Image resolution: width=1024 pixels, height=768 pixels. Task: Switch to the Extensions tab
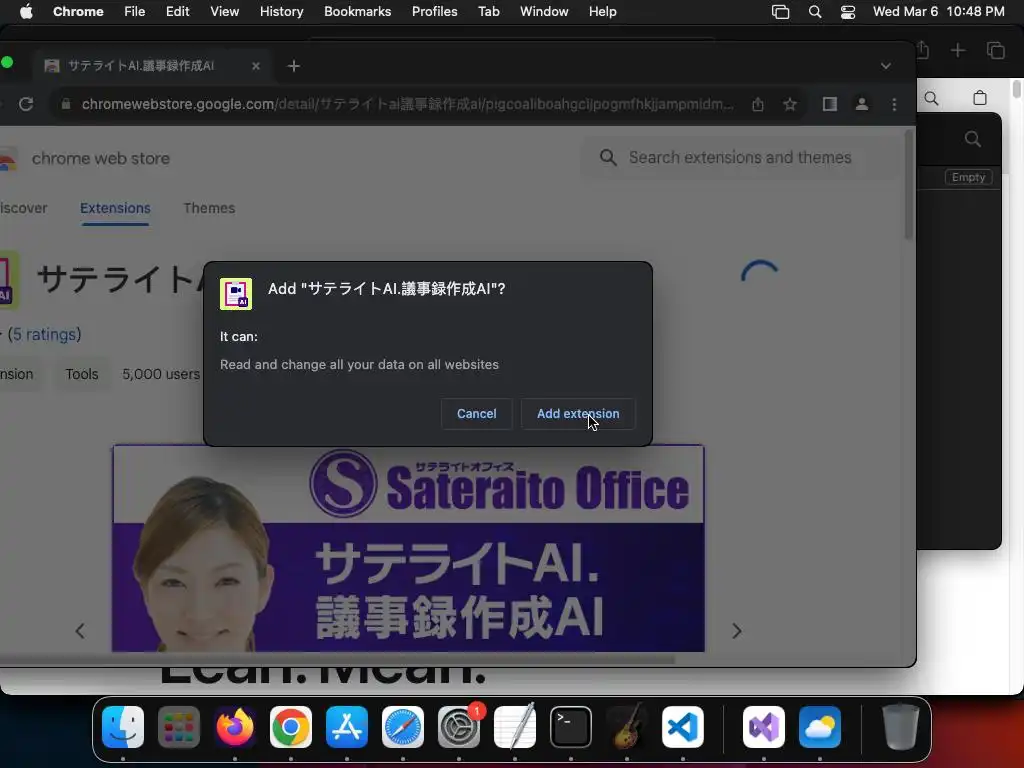(x=115, y=208)
